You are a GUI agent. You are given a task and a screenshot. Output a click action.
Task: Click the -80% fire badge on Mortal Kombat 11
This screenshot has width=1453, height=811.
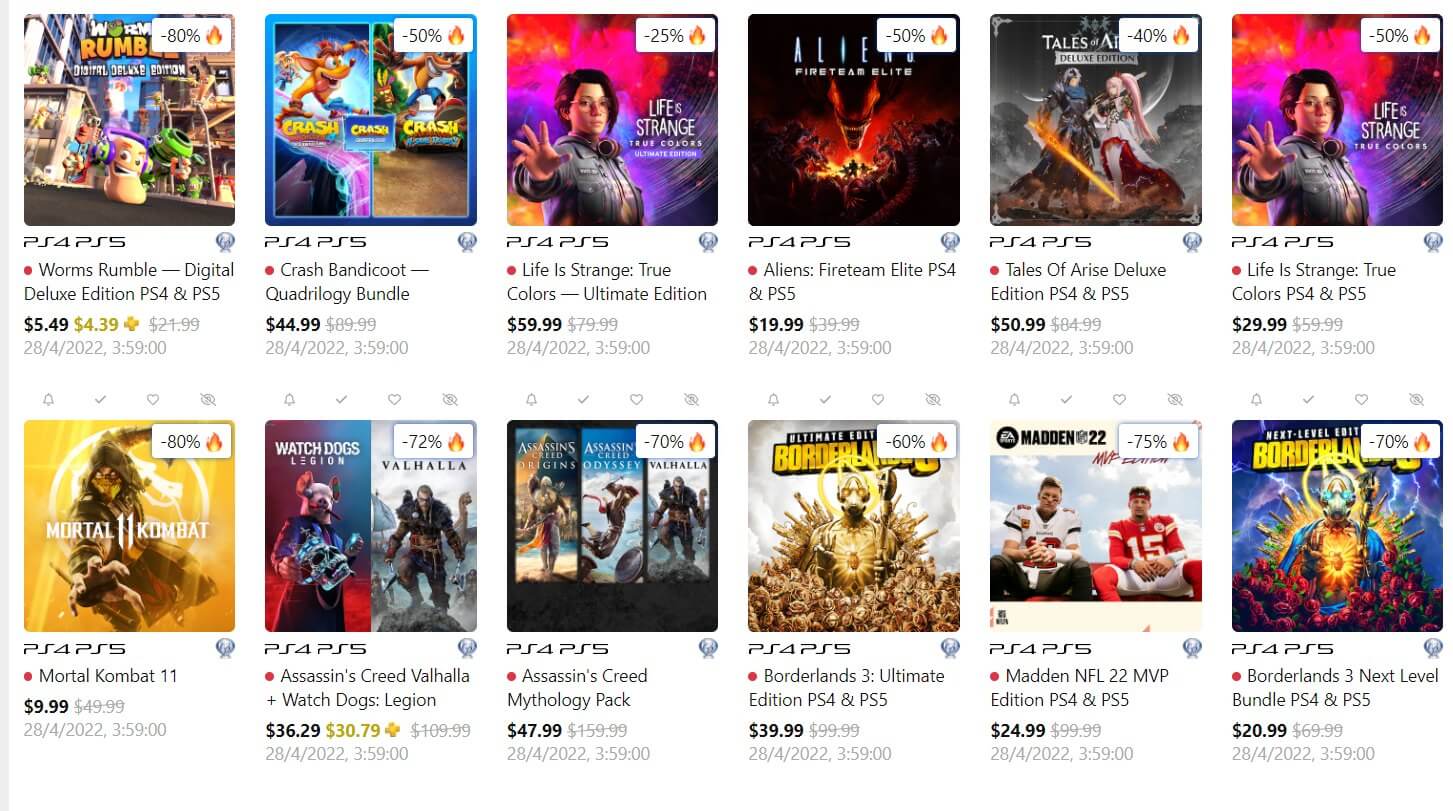point(192,441)
